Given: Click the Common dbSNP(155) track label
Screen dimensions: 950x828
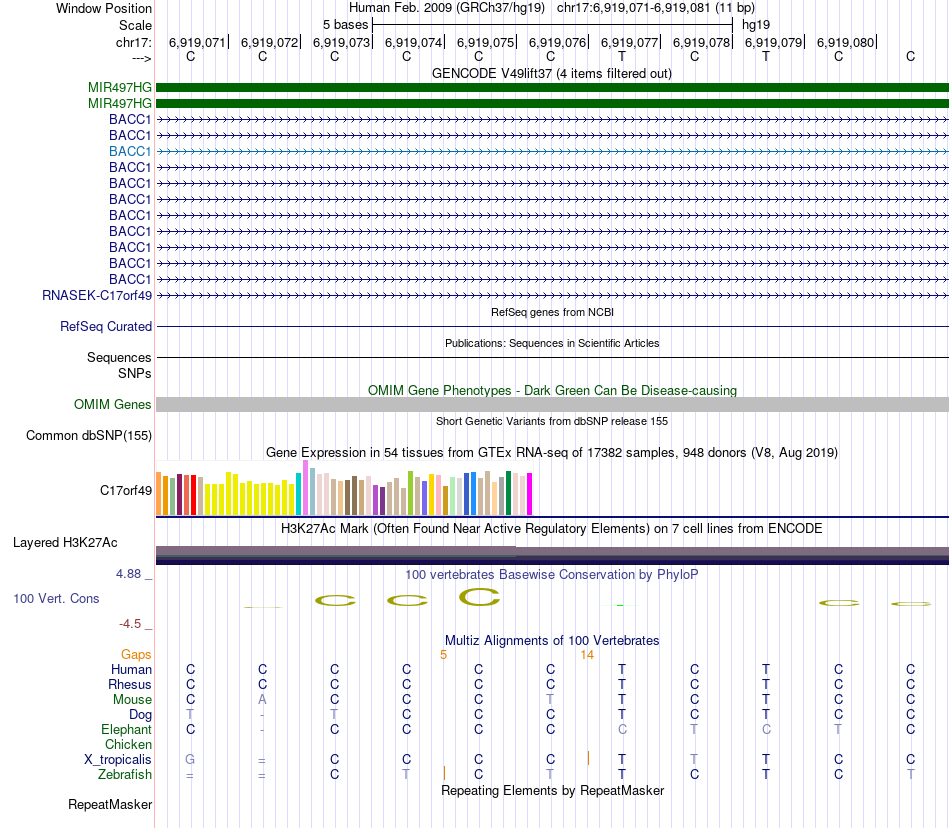Looking at the screenshot, I should click(89, 436).
